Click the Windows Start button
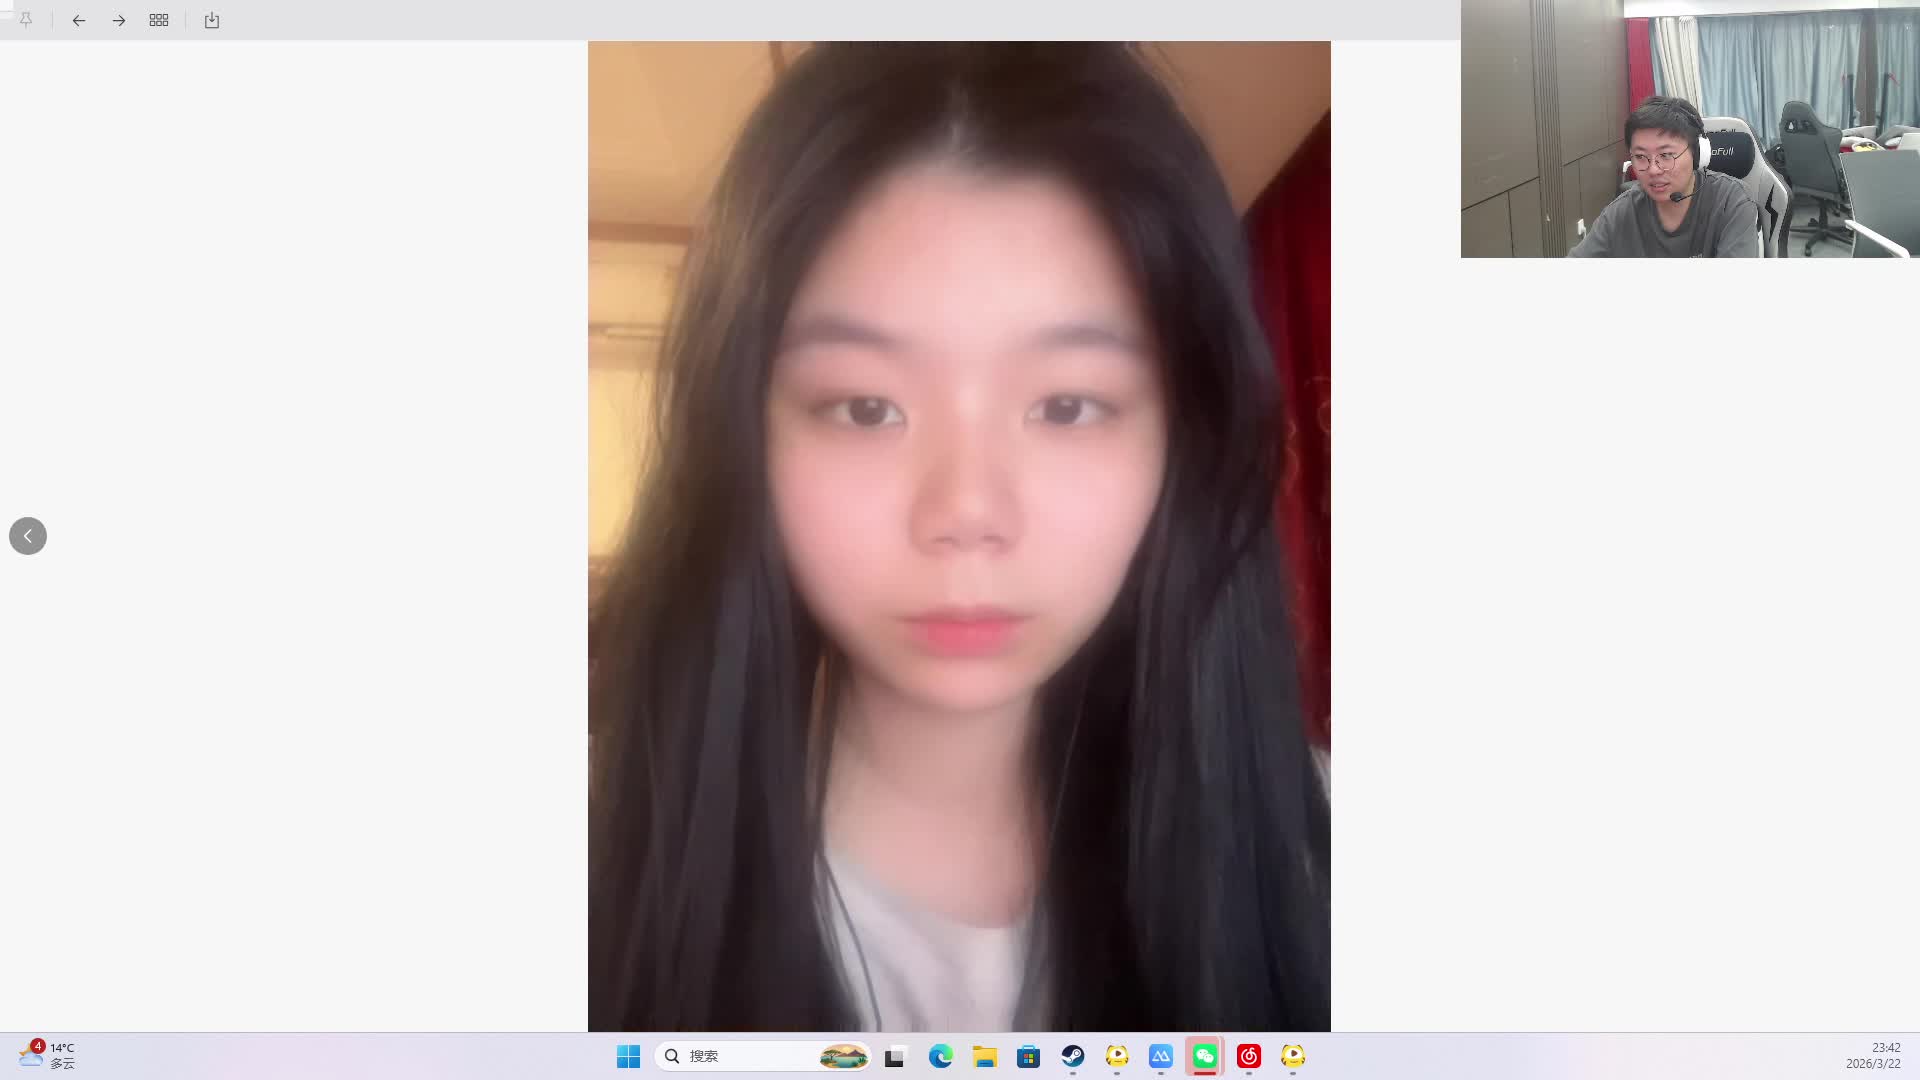 coord(628,1056)
